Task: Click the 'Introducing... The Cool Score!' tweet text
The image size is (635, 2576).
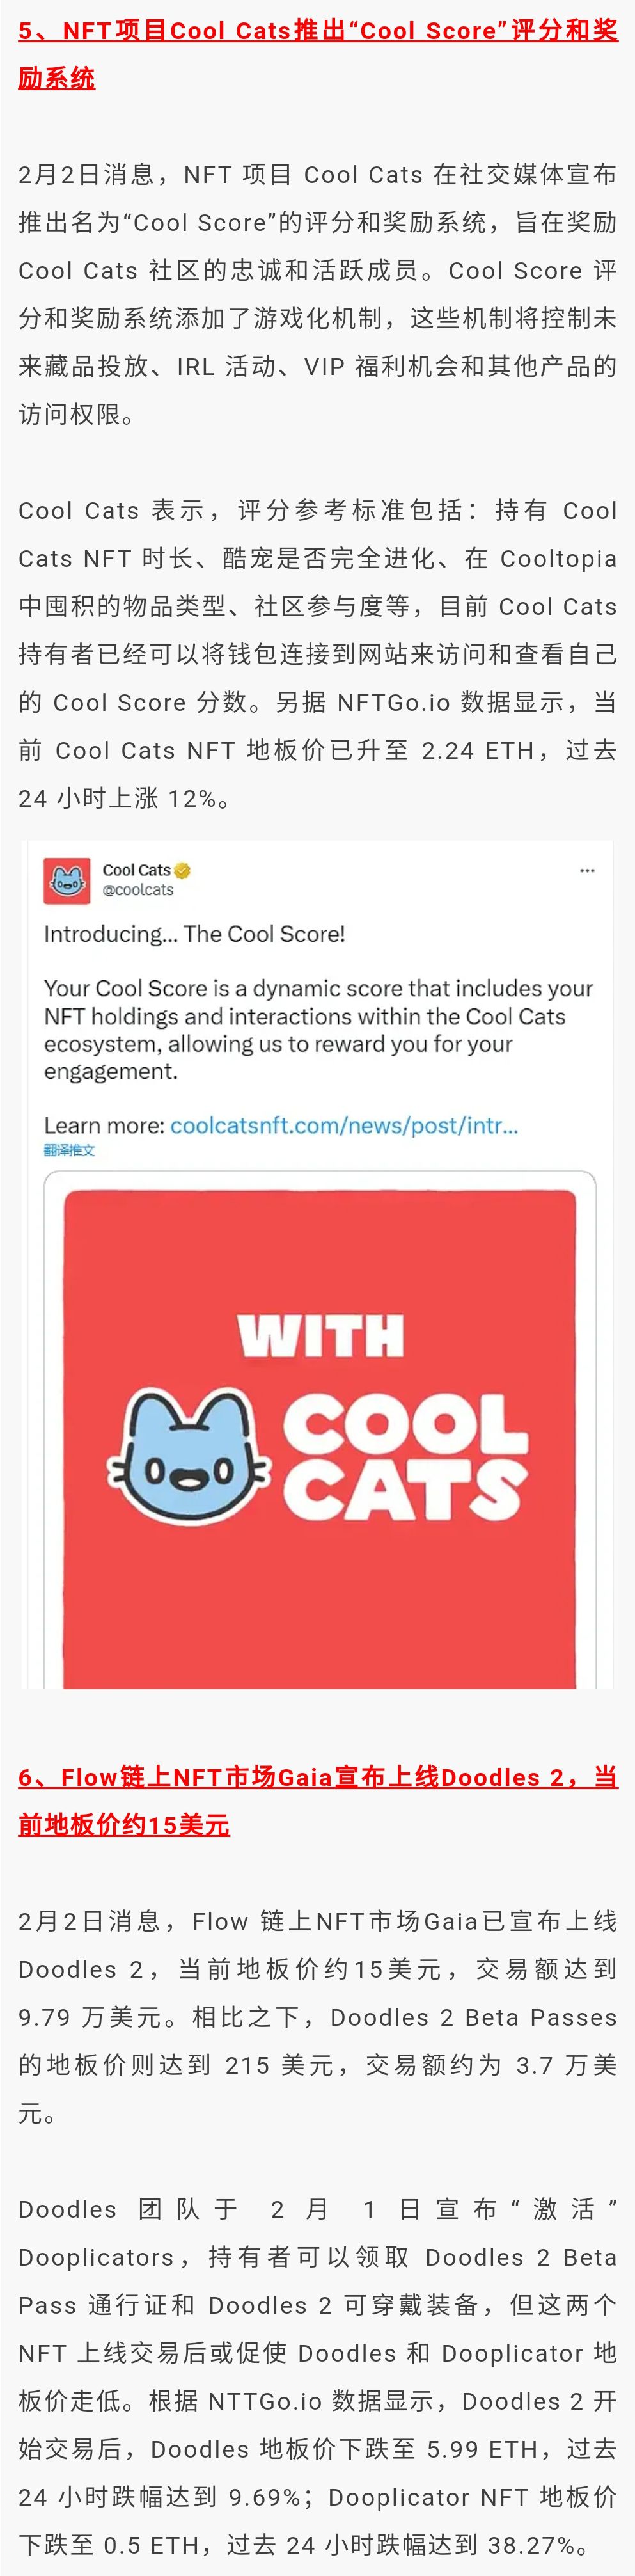Action: [x=194, y=934]
